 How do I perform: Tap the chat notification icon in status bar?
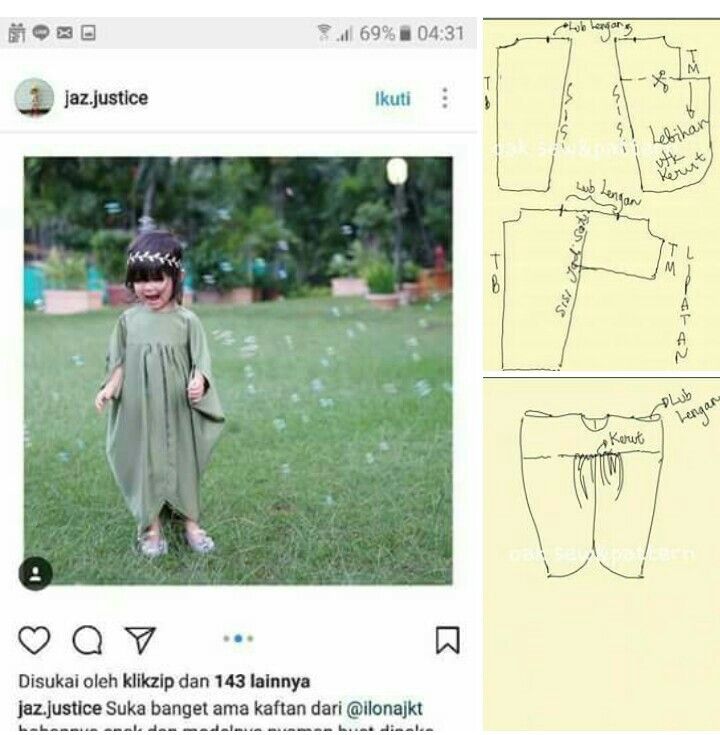pos(41,33)
